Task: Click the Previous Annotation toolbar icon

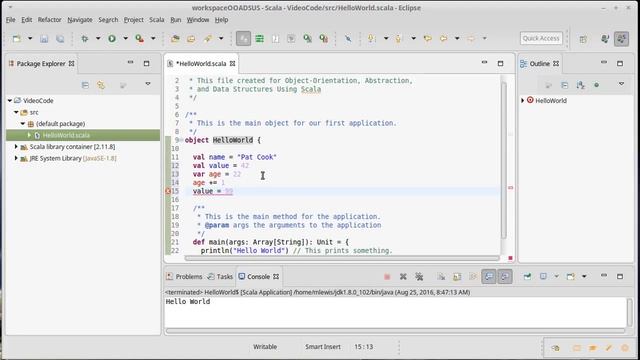Action: [399, 39]
